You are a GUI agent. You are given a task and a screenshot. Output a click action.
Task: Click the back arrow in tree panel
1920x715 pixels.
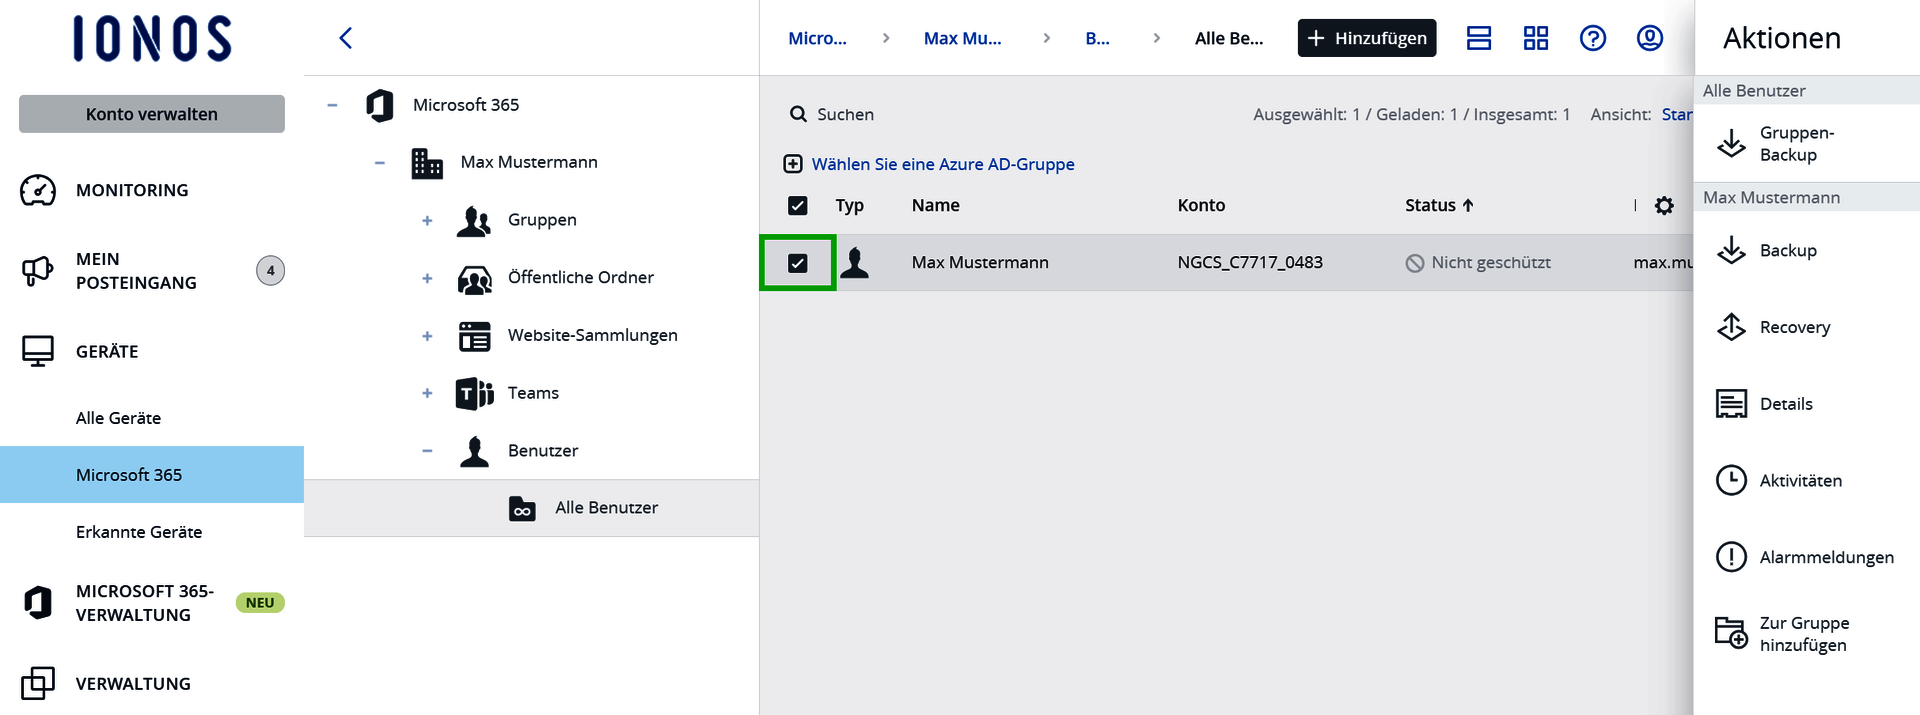point(346,38)
